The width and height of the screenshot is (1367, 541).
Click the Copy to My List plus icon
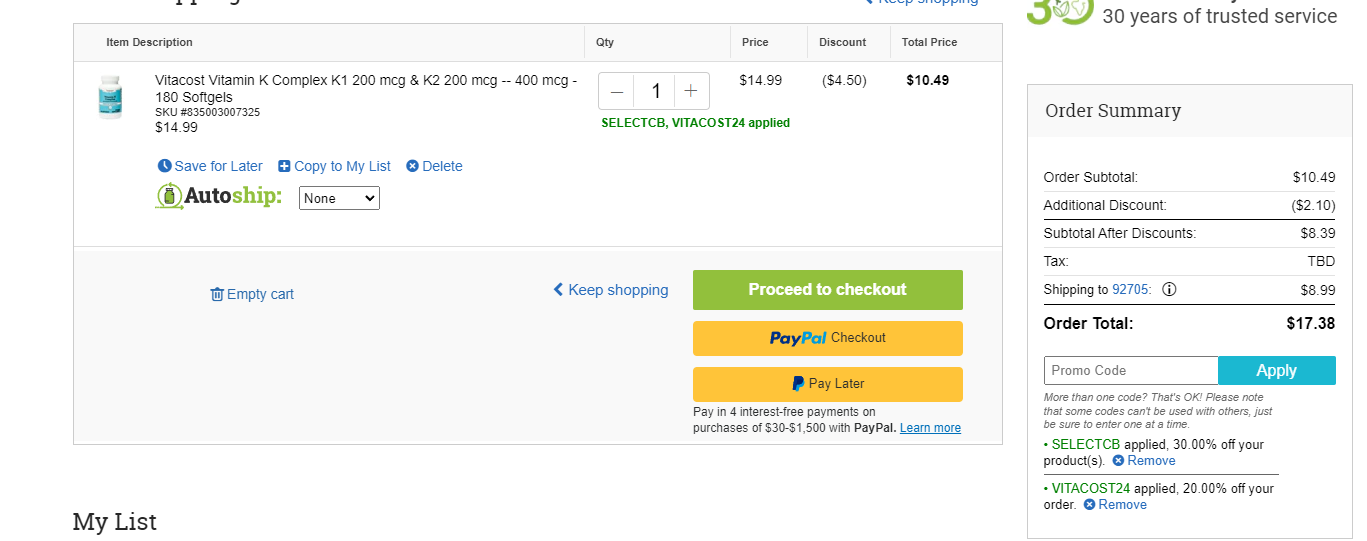[x=284, y=166]
